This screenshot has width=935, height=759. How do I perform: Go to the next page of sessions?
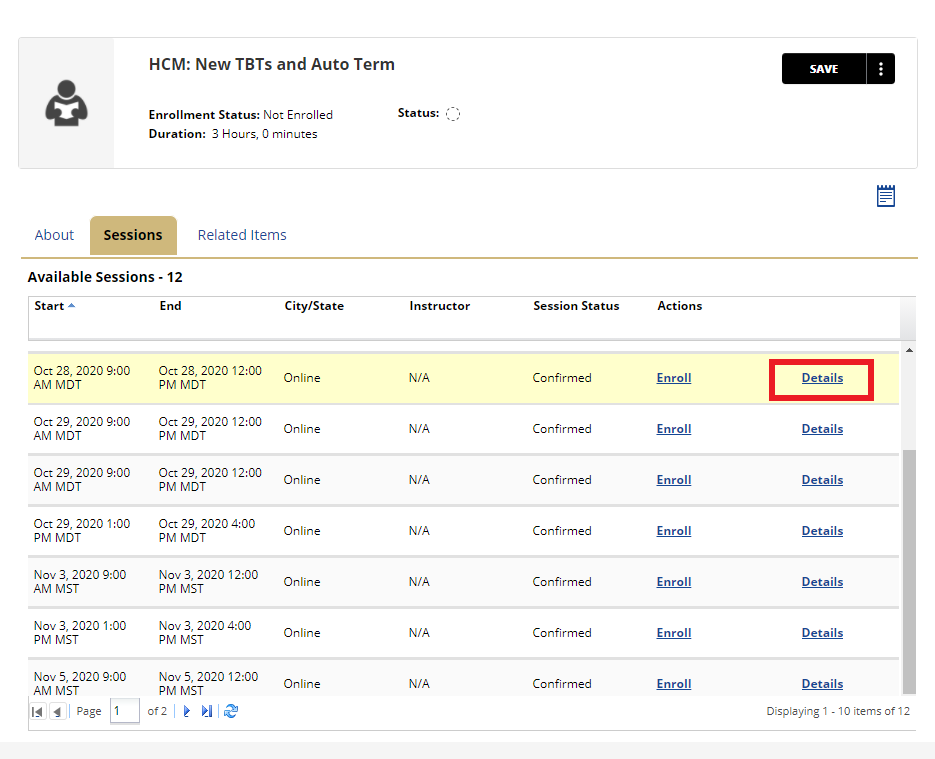pyautogui.click(x=186, y=711)
